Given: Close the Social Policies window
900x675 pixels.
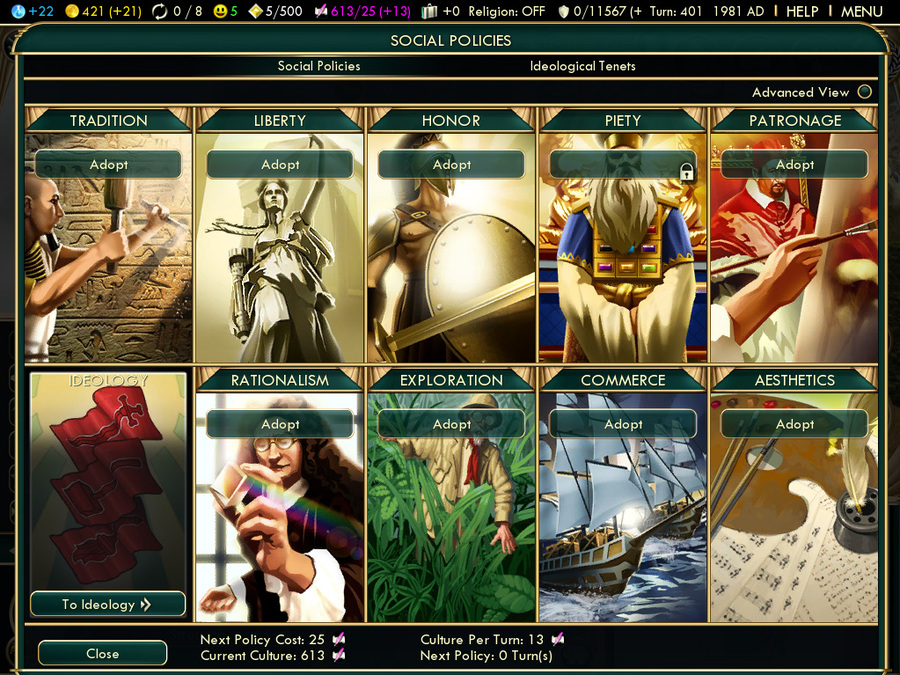Looking at the screenshot, I should (103, 654).
